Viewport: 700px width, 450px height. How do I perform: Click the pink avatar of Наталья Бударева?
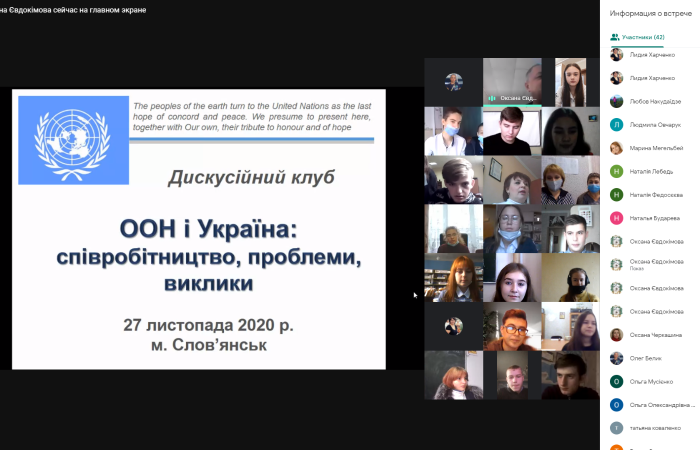pos(617,217)
